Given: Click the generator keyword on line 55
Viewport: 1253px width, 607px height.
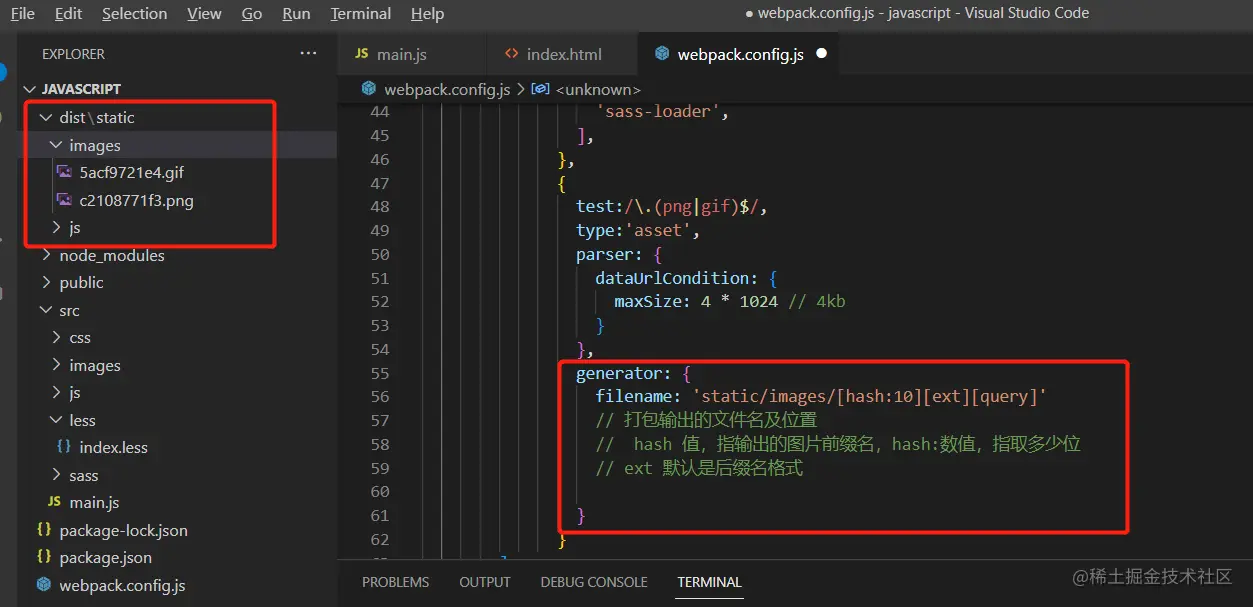Looking at the screenshot, I should tap(619, 373).
